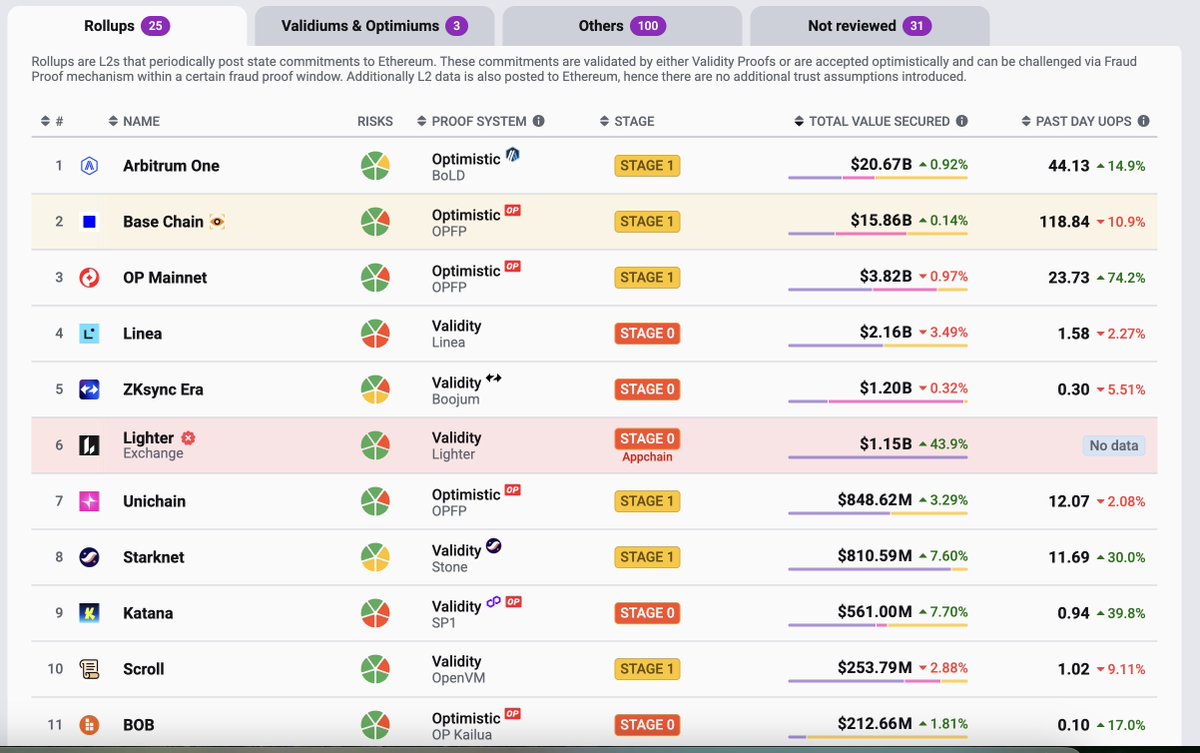
Task: Click info icon next to TOTAL VALUE SECURED
Action: pos(962,121)
